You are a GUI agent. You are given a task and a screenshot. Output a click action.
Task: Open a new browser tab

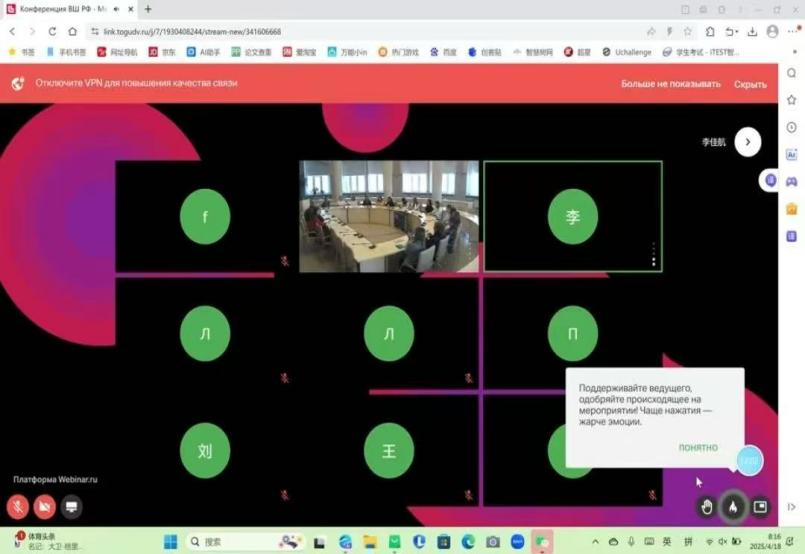[x=148, y=9]
